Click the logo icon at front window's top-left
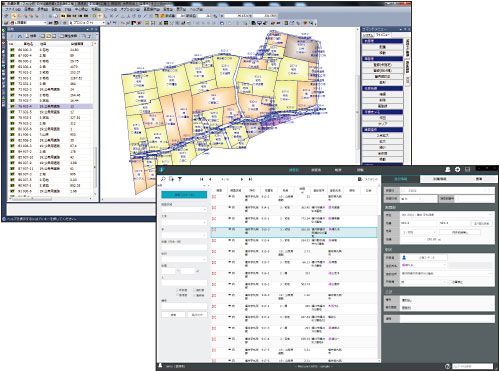500x371 pixels. 161,170
